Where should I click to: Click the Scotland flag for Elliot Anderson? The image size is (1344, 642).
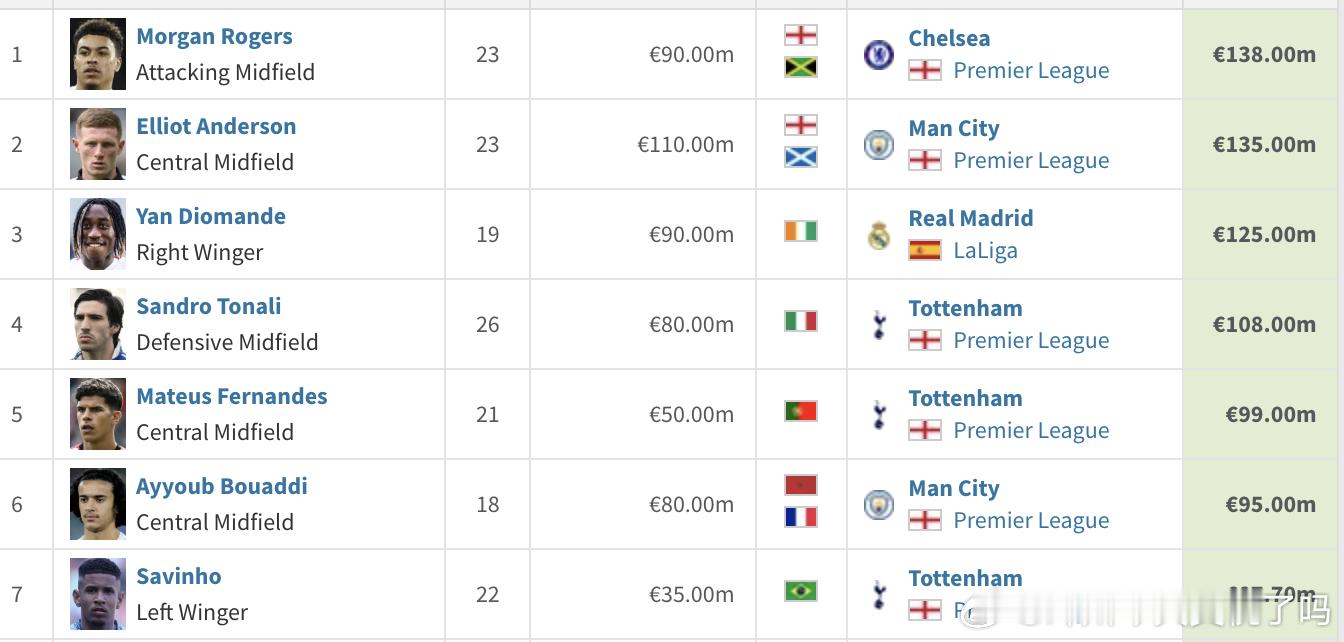(801, 157)
